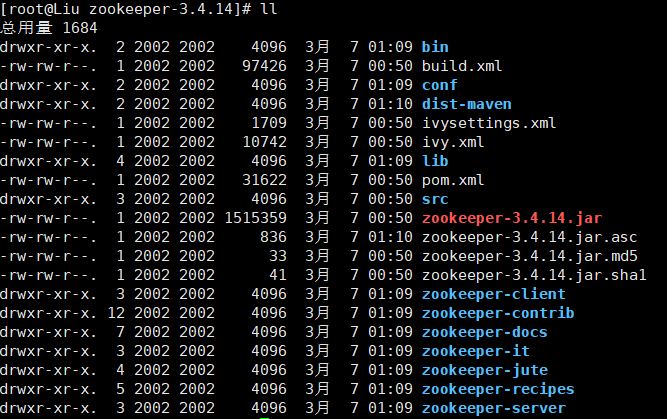This screenshot has width=667, height=419.
Task: Click the file size 33
Action: pyautogui.click(x=278, y=256)
